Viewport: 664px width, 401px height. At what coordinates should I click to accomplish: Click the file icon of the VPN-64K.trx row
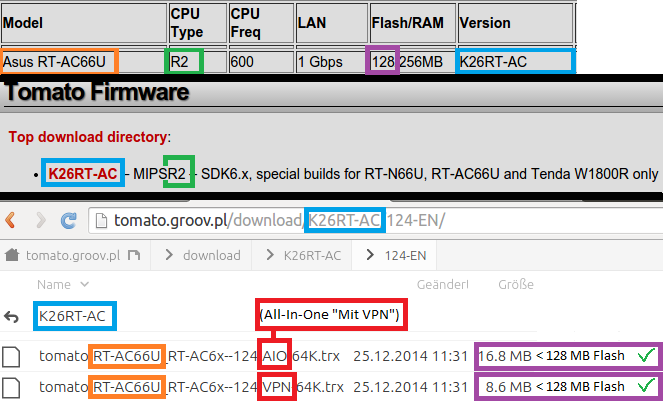click(11, 387)
